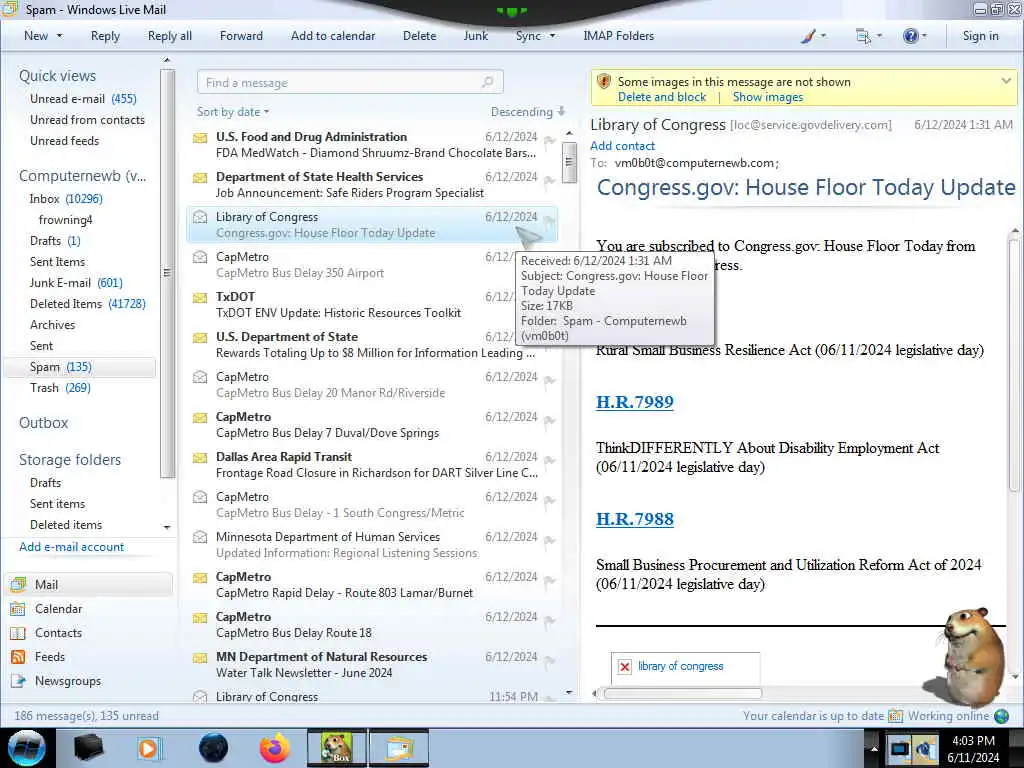Image resolution: width=1024 pixels, height=768 pixels.
Task: Open the New dropdown arrow
Action: point(59,36)
